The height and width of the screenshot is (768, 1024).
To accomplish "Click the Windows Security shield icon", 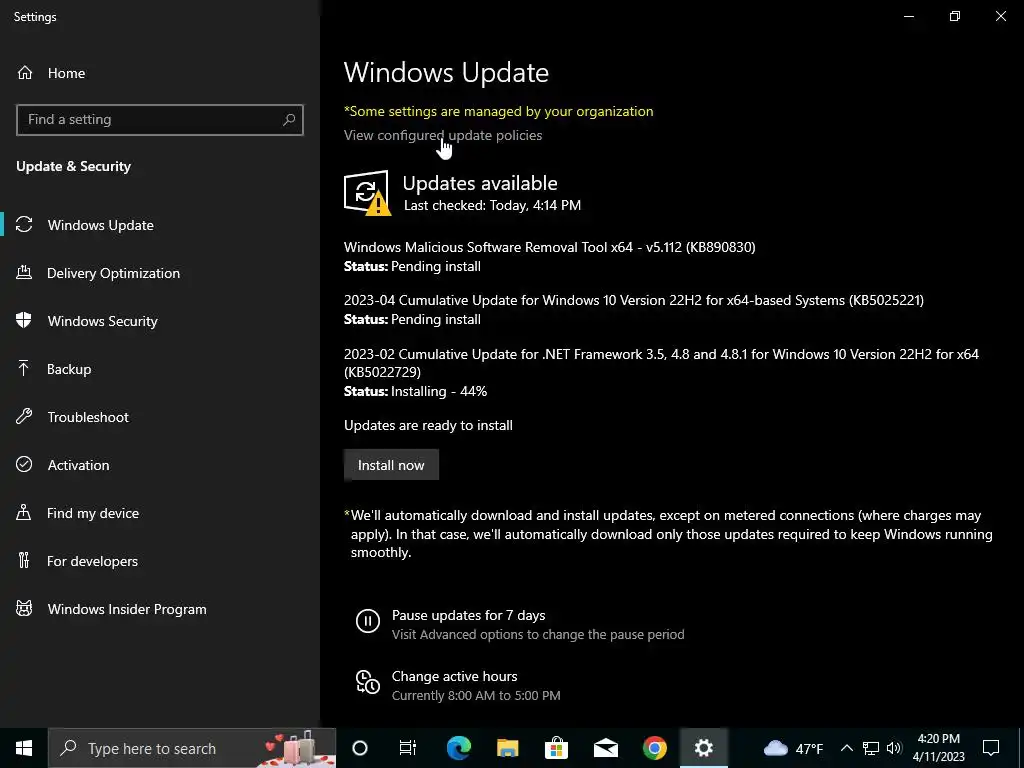I will 24,321.
